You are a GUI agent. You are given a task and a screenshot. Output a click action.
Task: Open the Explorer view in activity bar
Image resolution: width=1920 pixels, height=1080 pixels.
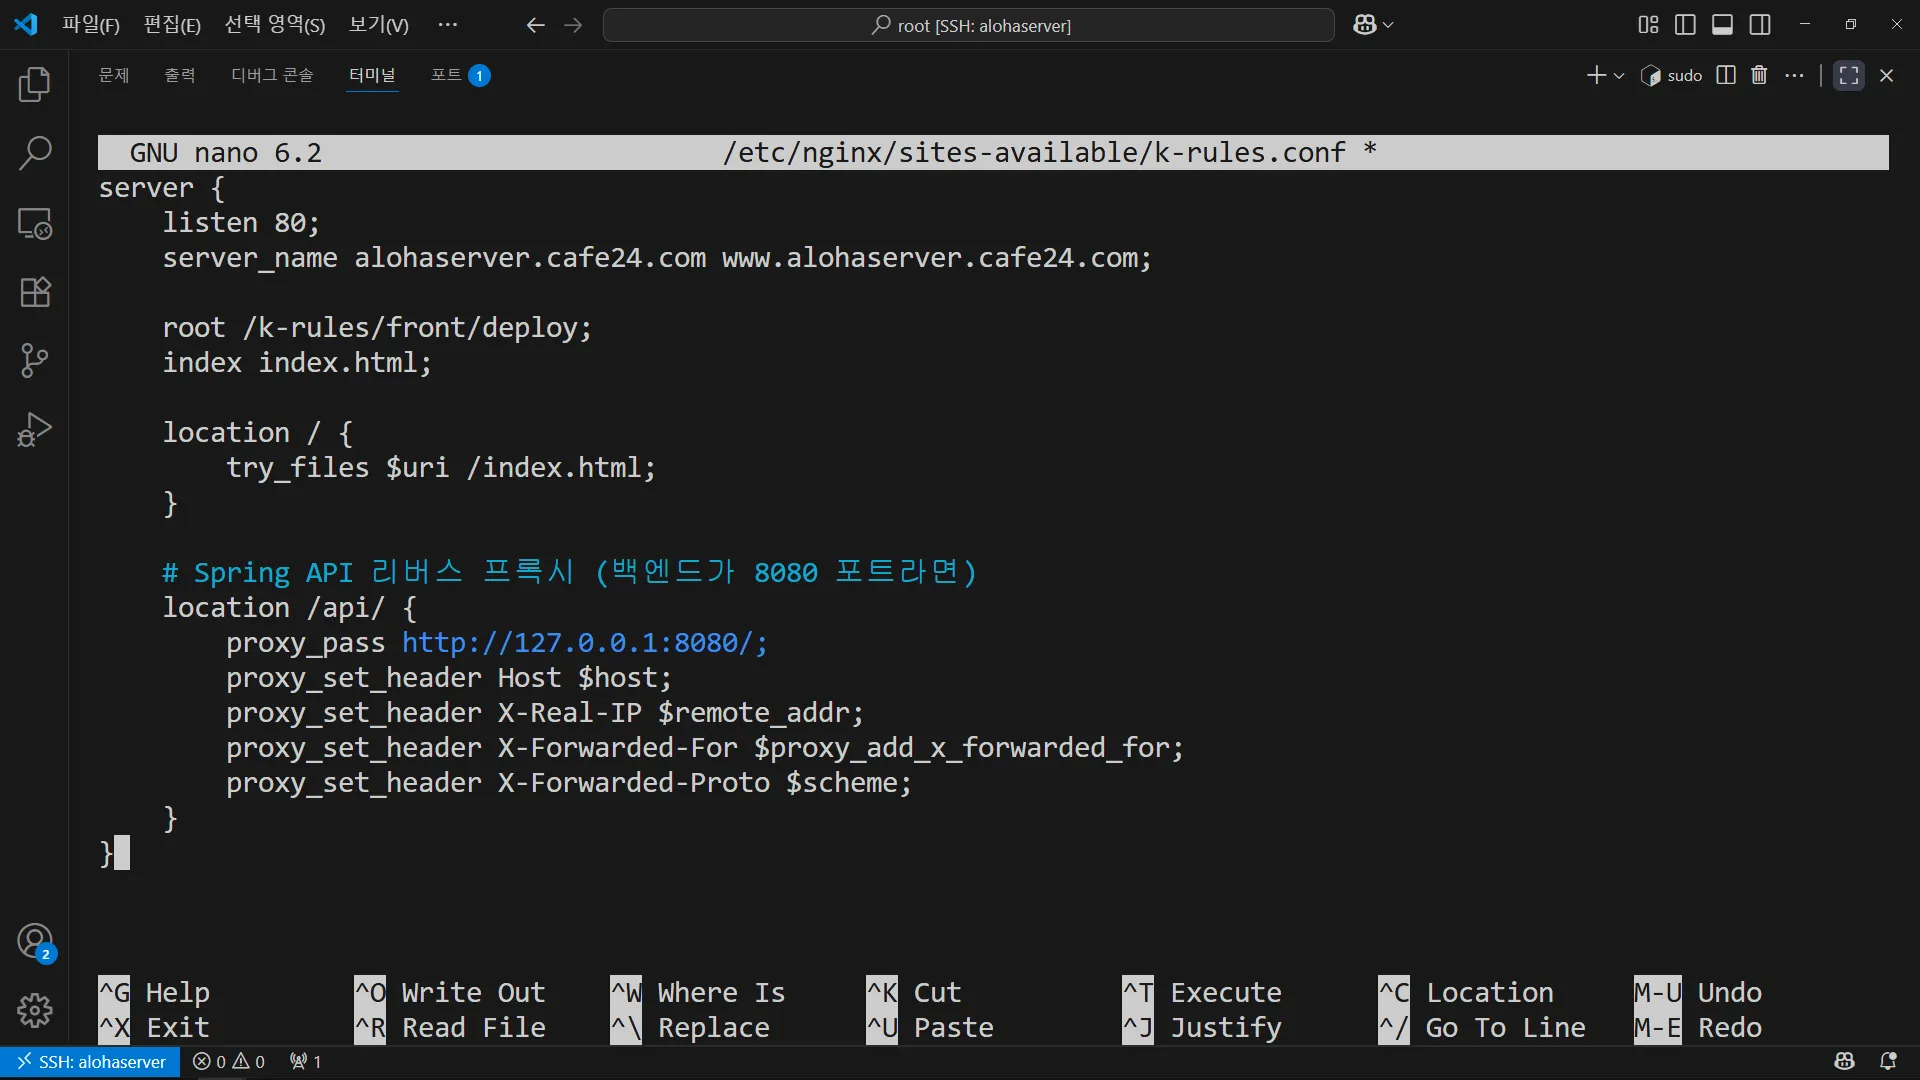point(35,85)
